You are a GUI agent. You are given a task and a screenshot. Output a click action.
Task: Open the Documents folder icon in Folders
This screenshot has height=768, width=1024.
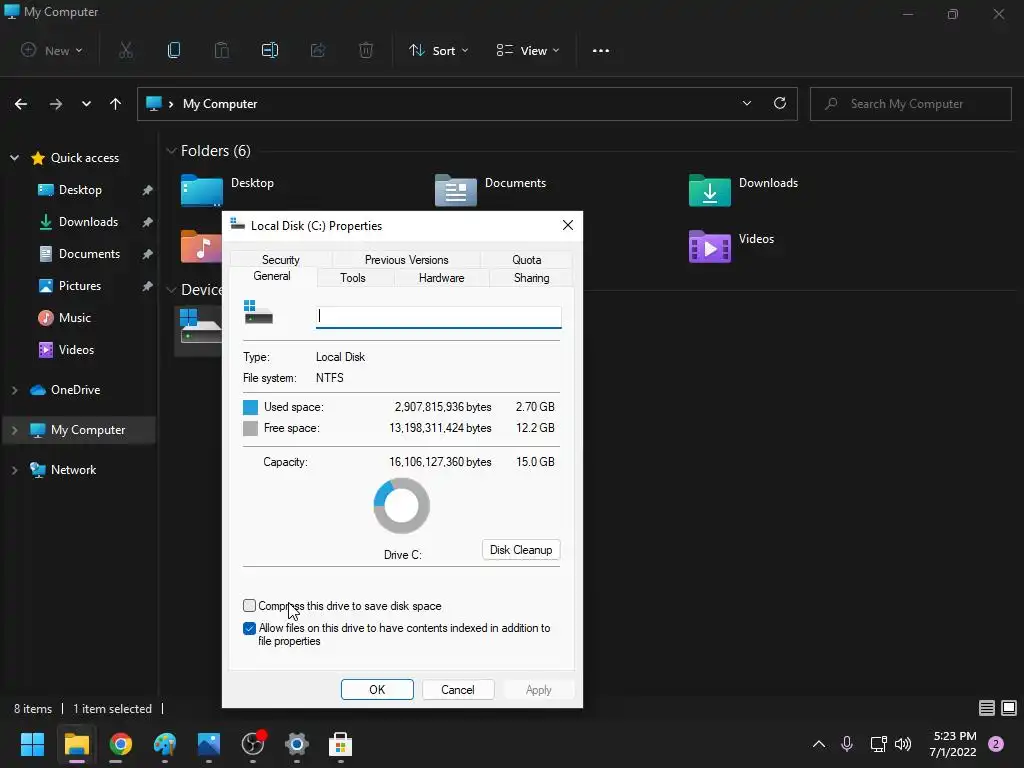pos(455,190)
